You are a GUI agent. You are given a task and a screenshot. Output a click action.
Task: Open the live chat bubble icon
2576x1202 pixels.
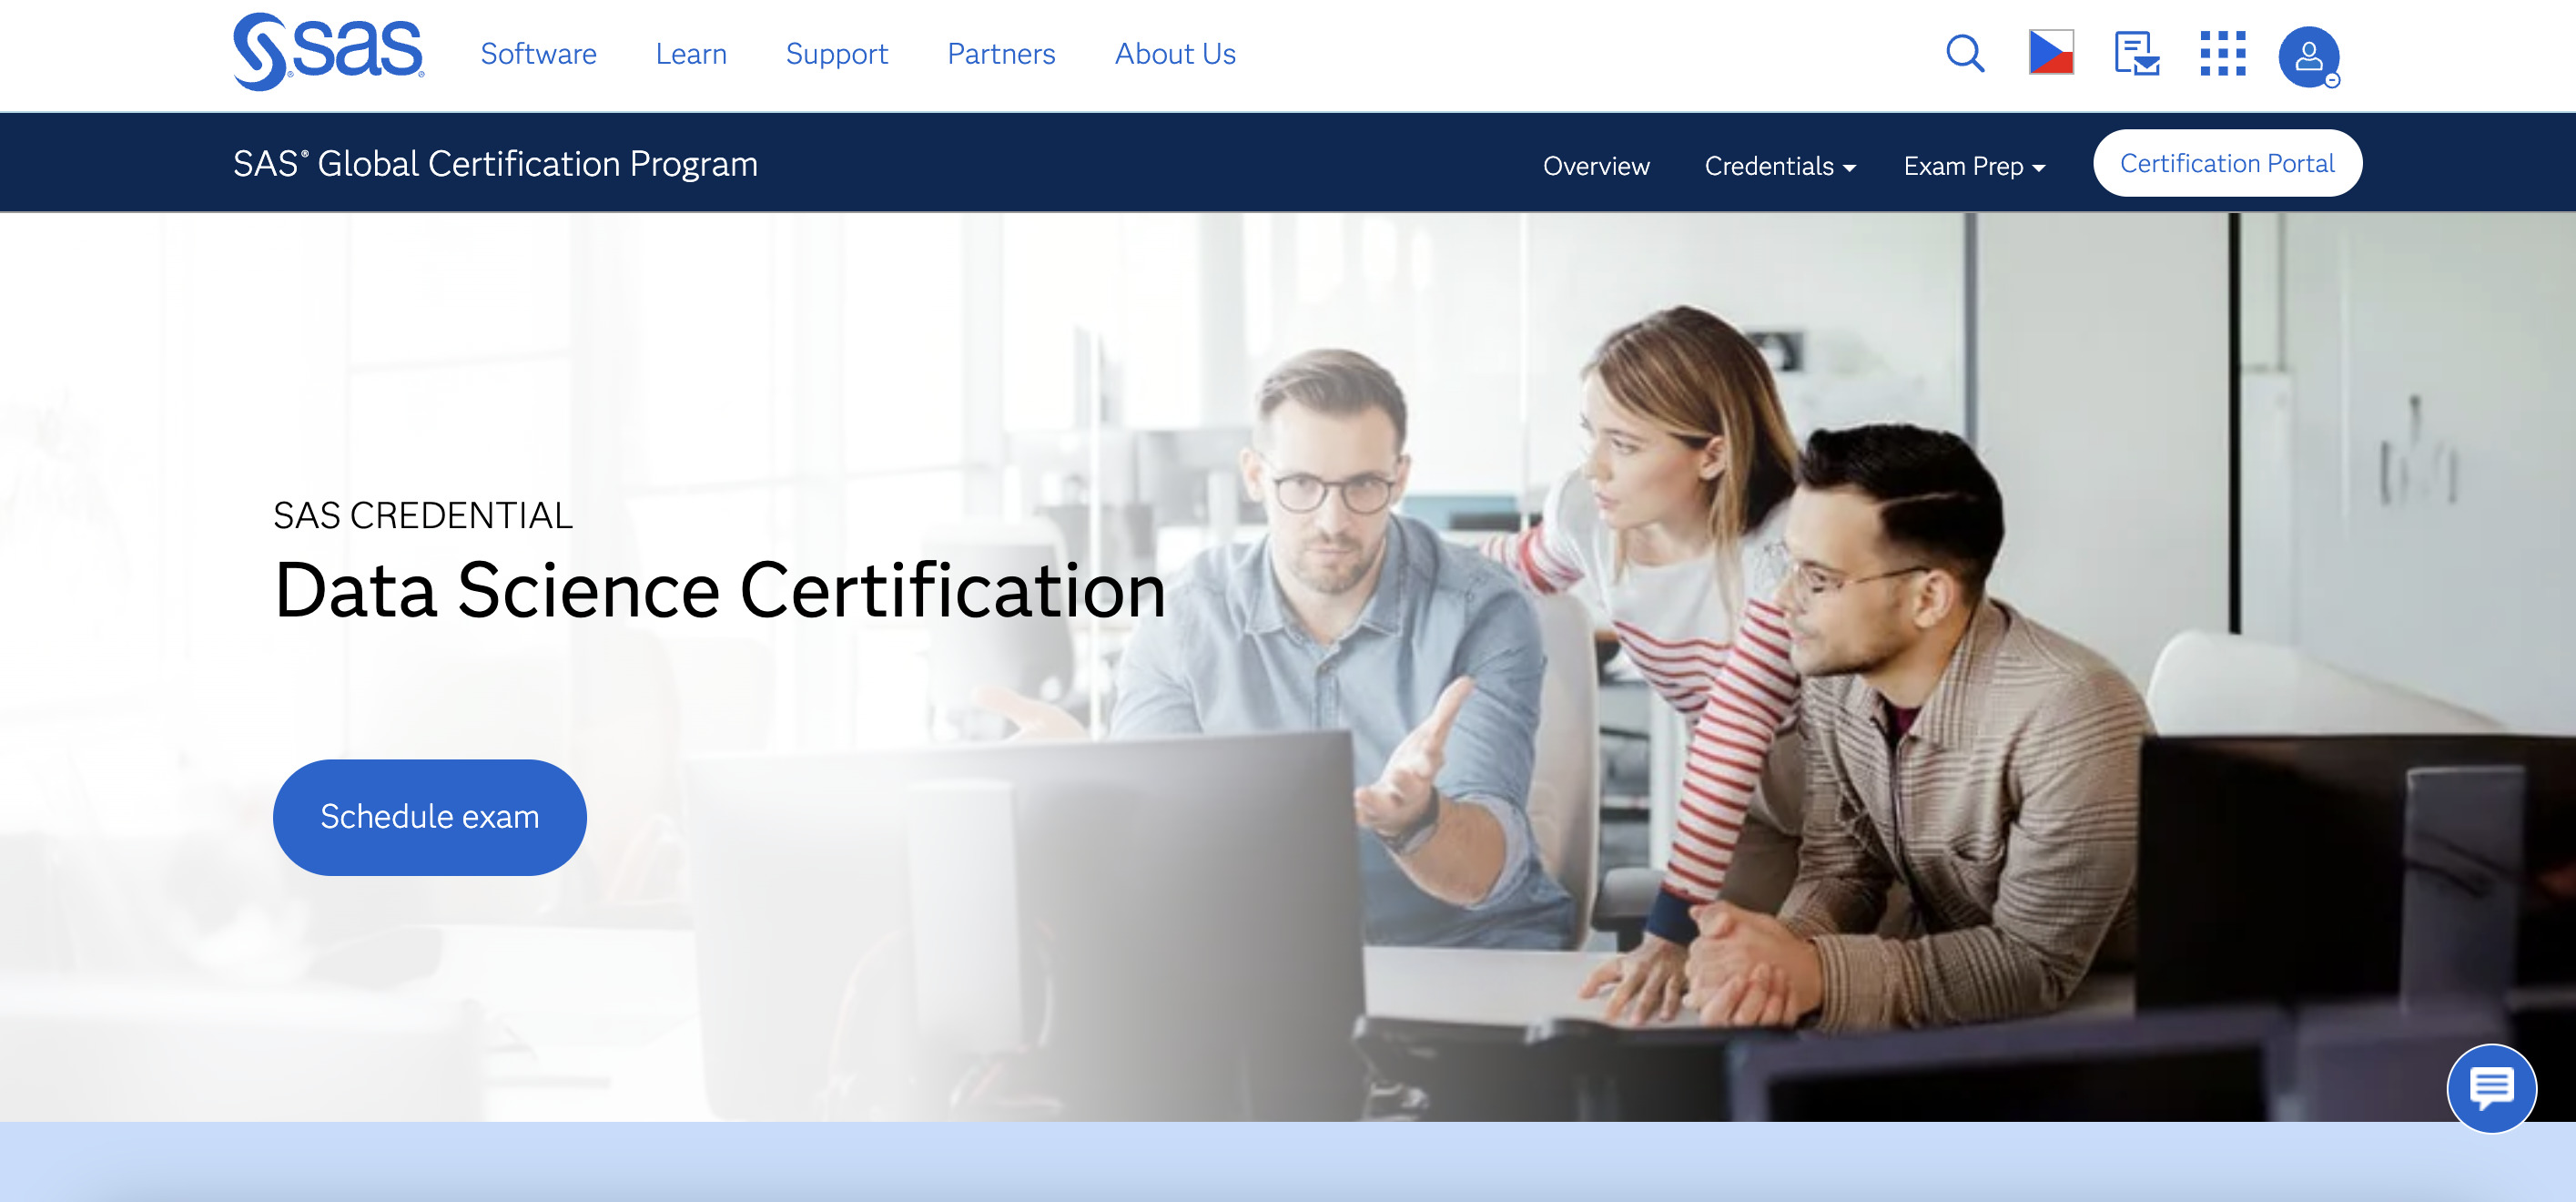pyautogui.click(x=2491, y=1088)
